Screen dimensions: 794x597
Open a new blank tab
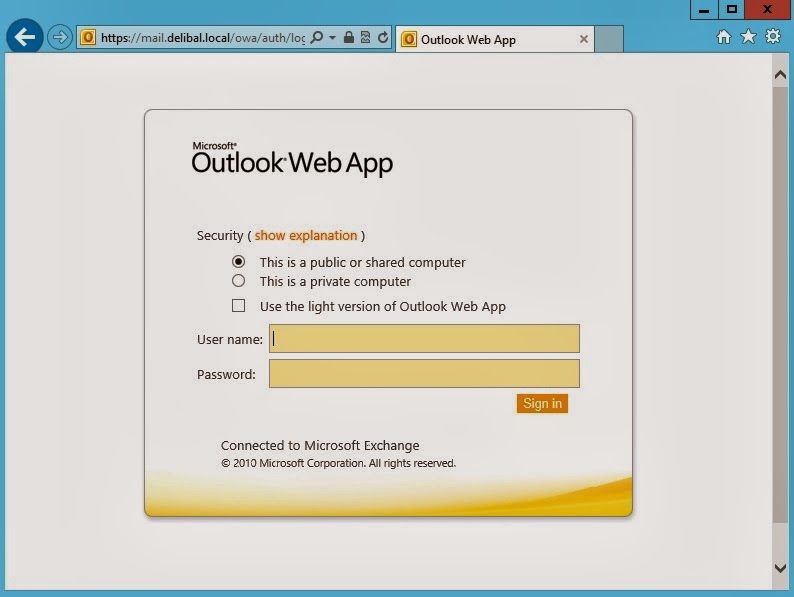tap(610, 40)
